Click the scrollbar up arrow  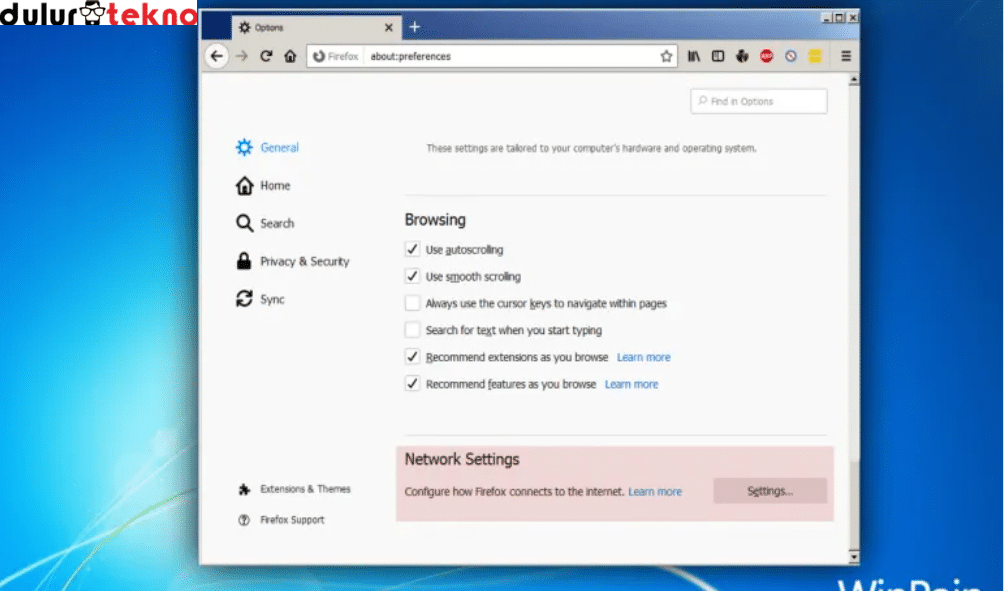854,80
